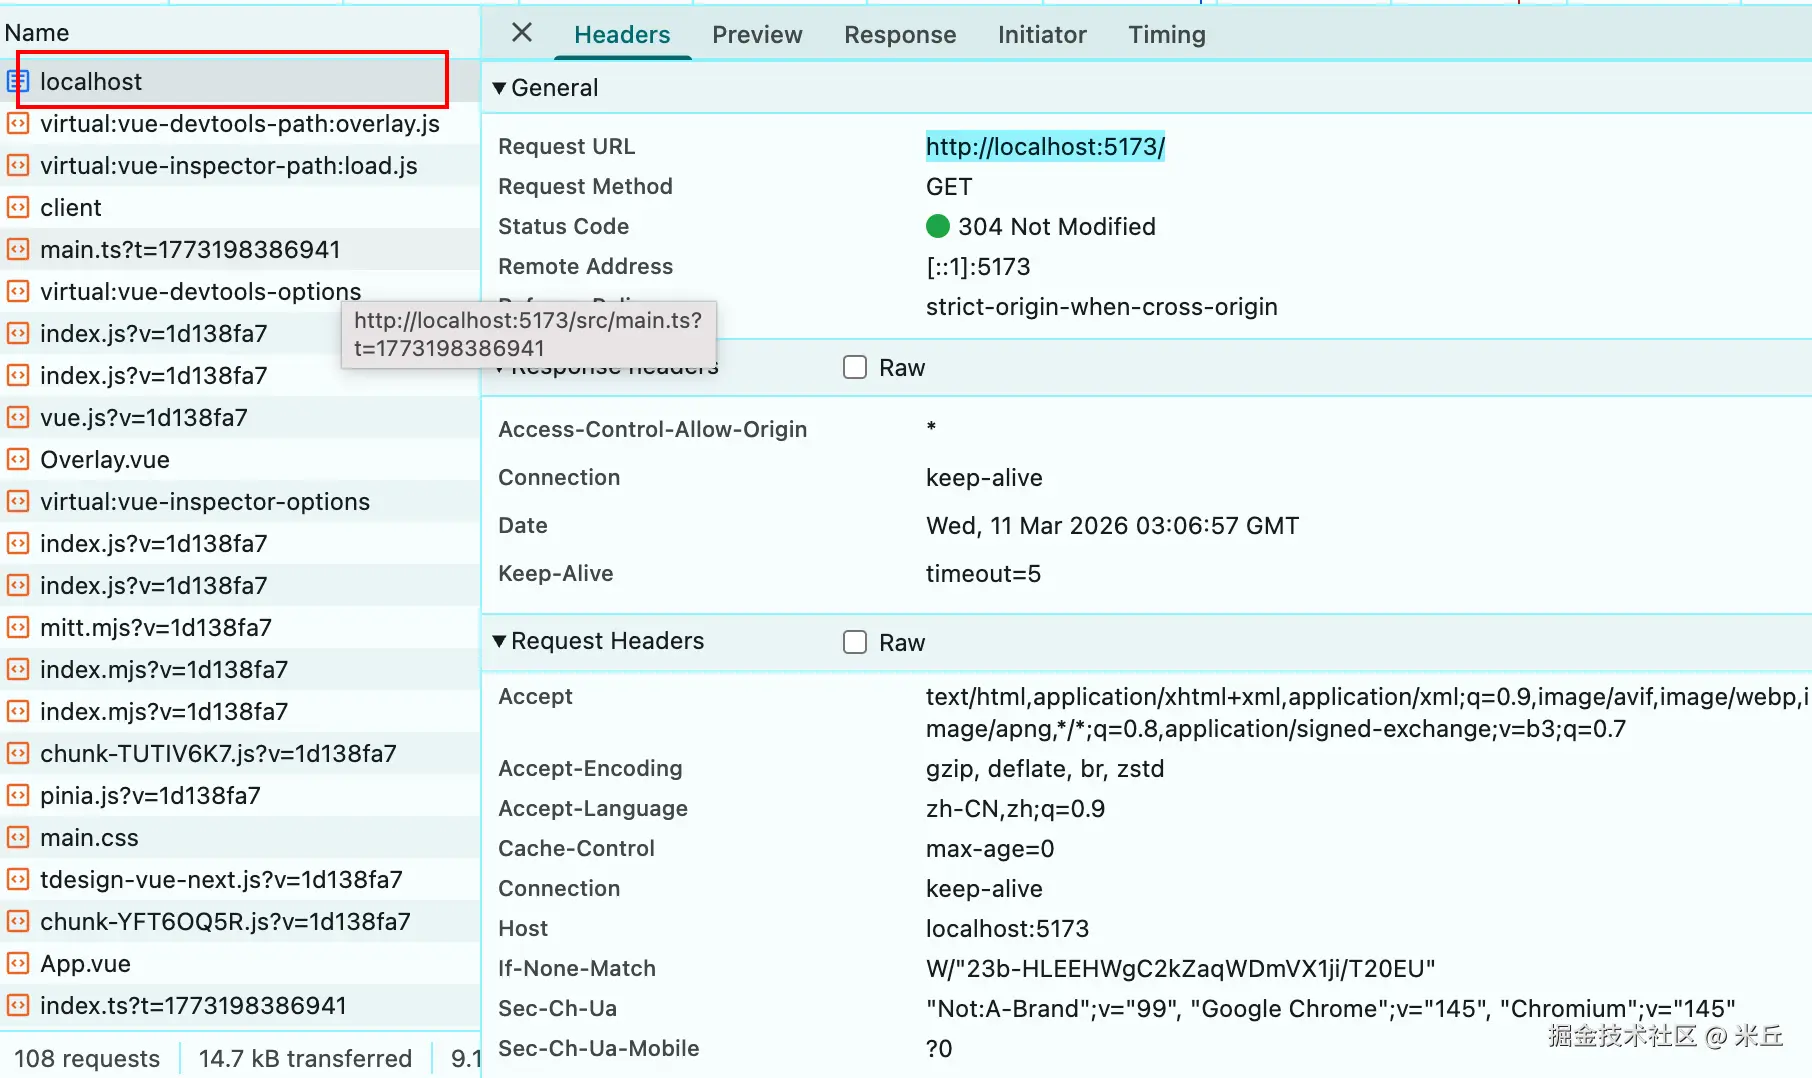Click the script icon for vue.js?v=1d138fa7
Image resolution: width=1812 pixels, height=1078 pixels.
[x=18, y=417]
